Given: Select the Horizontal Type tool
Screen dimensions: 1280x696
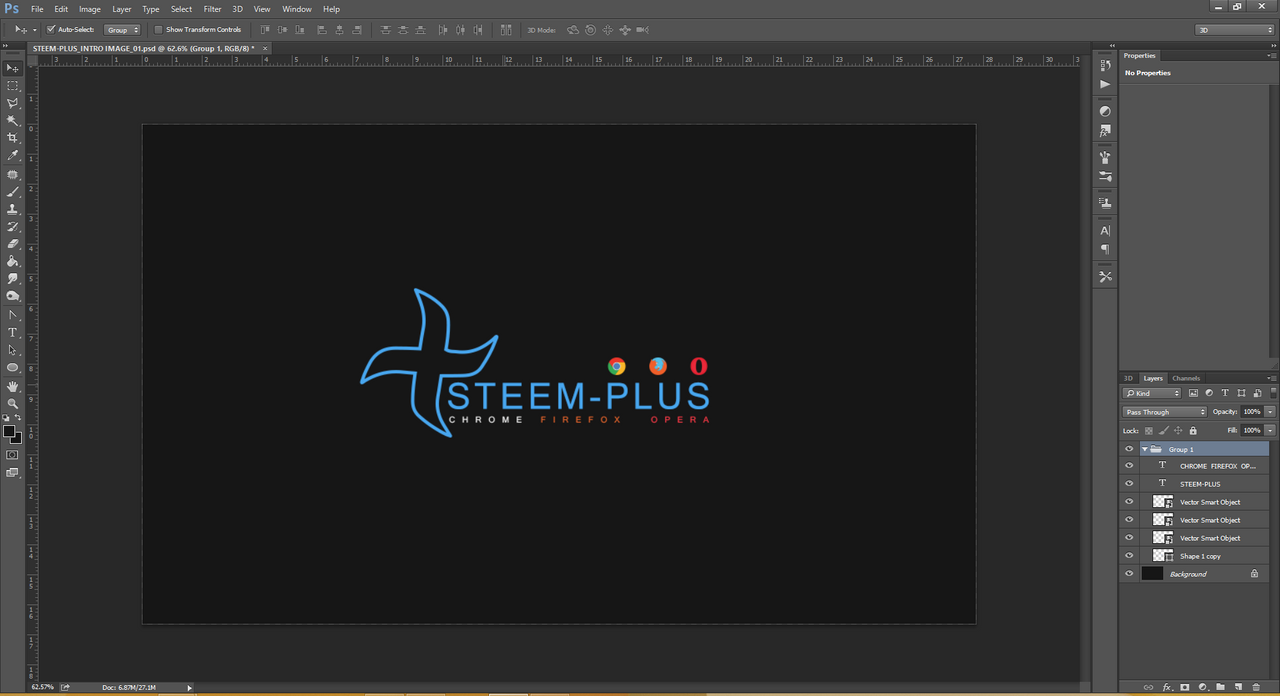Looking at the screenshot, I should [x=13, y=332].
